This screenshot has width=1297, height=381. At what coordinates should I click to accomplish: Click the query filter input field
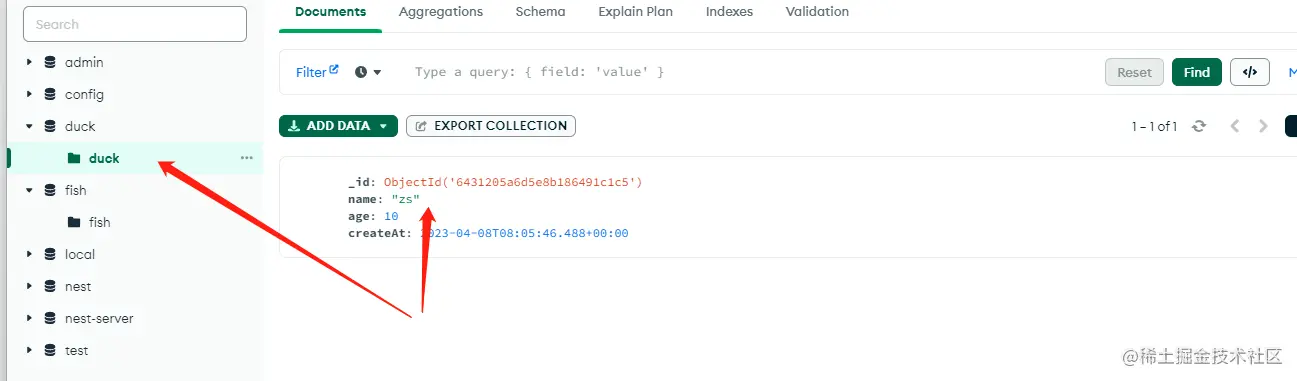point(750,72)
